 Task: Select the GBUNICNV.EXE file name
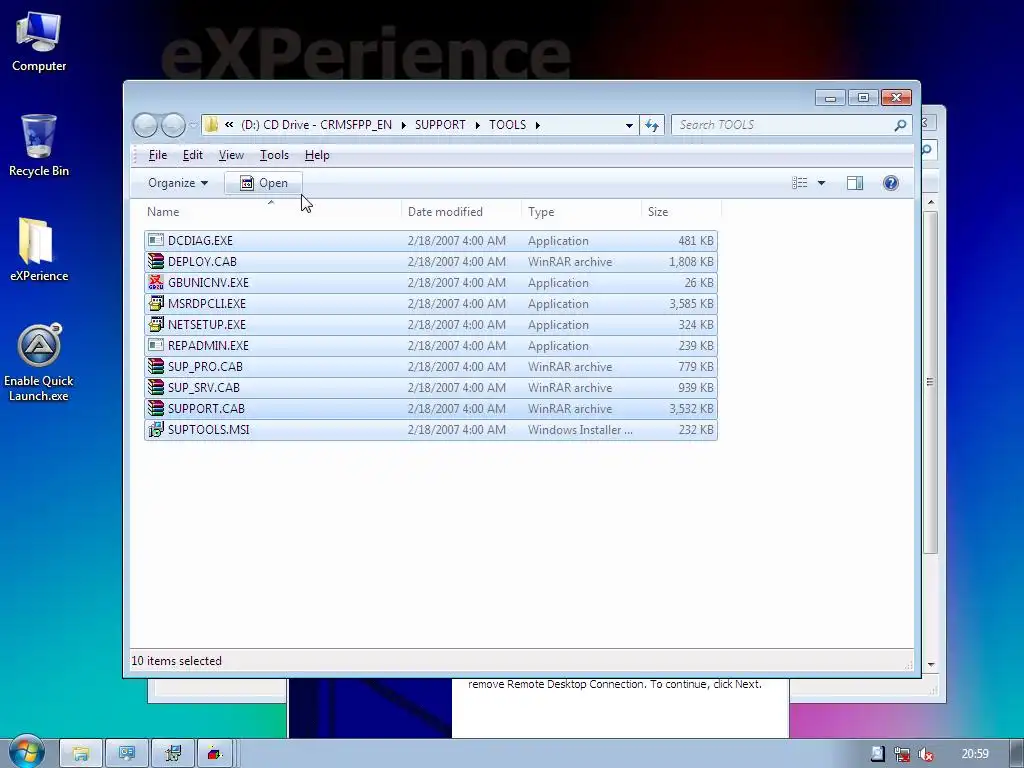tap(208, 282)
